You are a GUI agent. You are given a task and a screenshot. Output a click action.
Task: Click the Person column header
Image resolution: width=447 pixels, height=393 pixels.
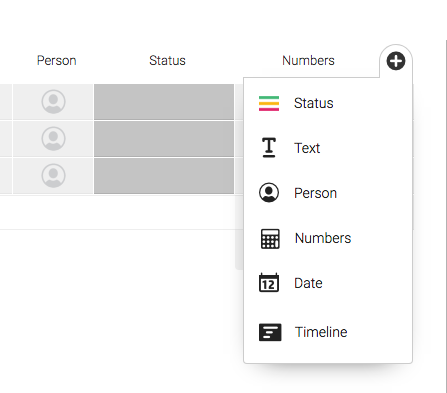click(x=56, y=61)
